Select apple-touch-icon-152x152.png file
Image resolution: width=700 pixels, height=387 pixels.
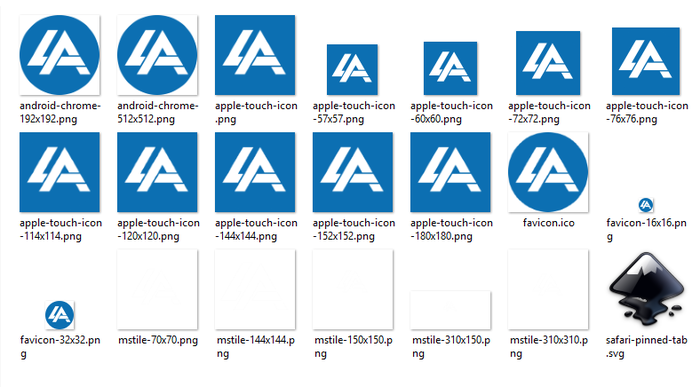tap(353, 172)
